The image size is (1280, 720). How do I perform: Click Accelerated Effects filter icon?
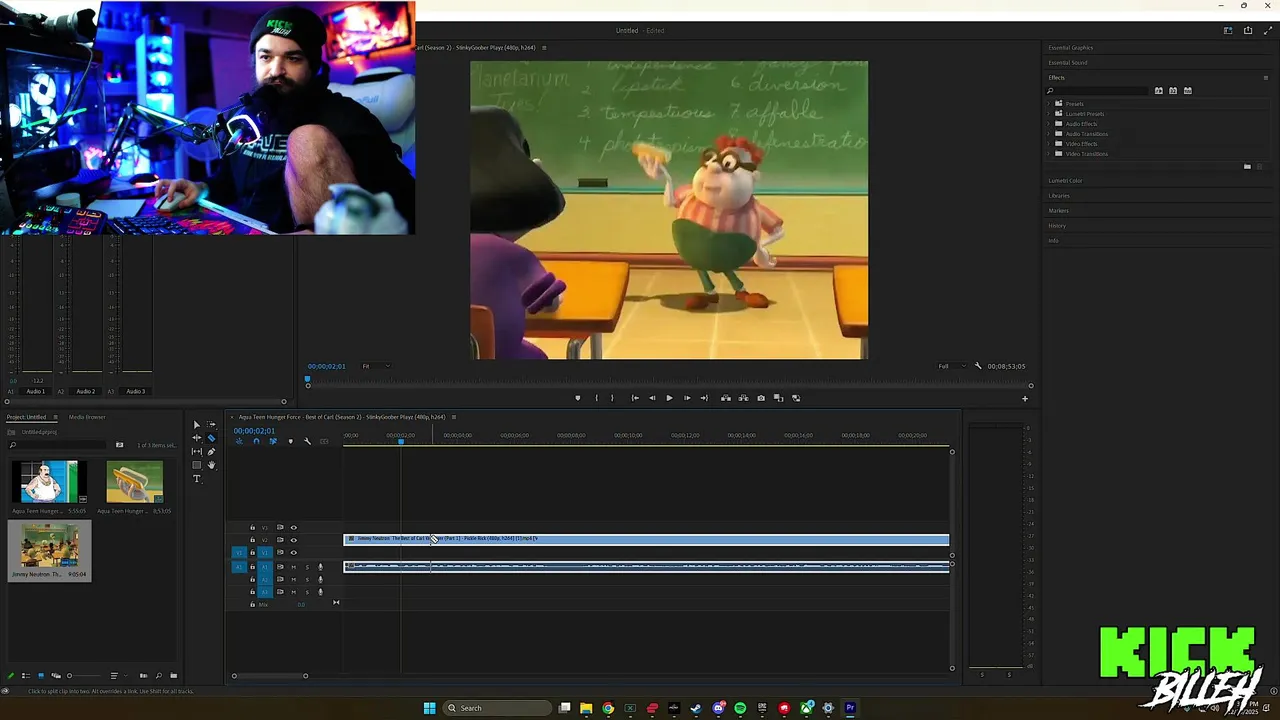1159,91
